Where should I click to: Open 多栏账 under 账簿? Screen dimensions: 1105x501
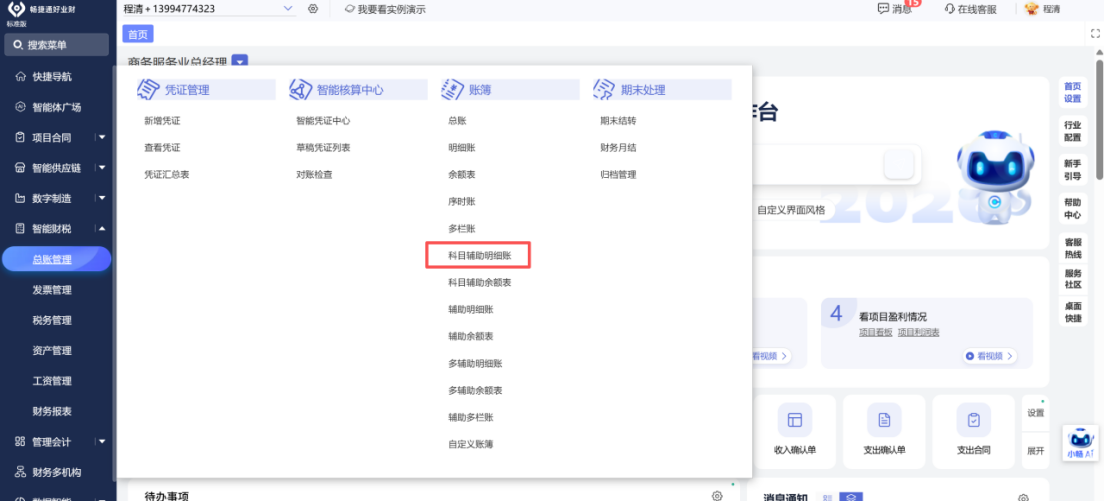pos(462,228)
